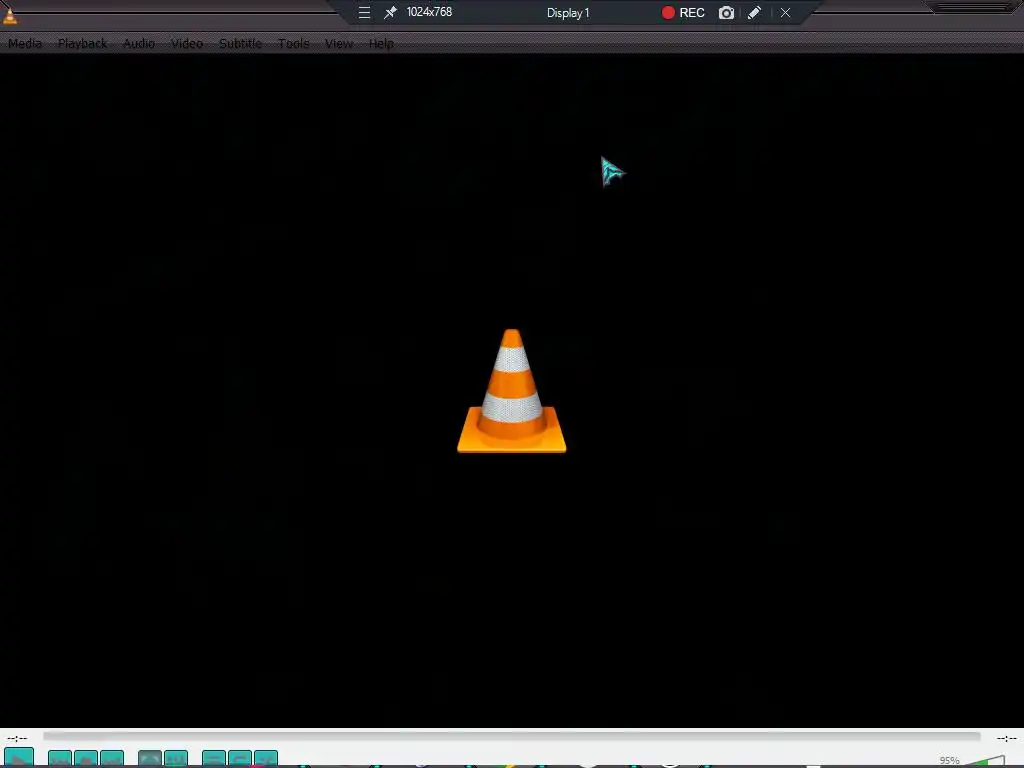Viewport: 1024px width, 768px height.
Task: Toggle the remaining time label on the right
Action: coord(1006,738)
